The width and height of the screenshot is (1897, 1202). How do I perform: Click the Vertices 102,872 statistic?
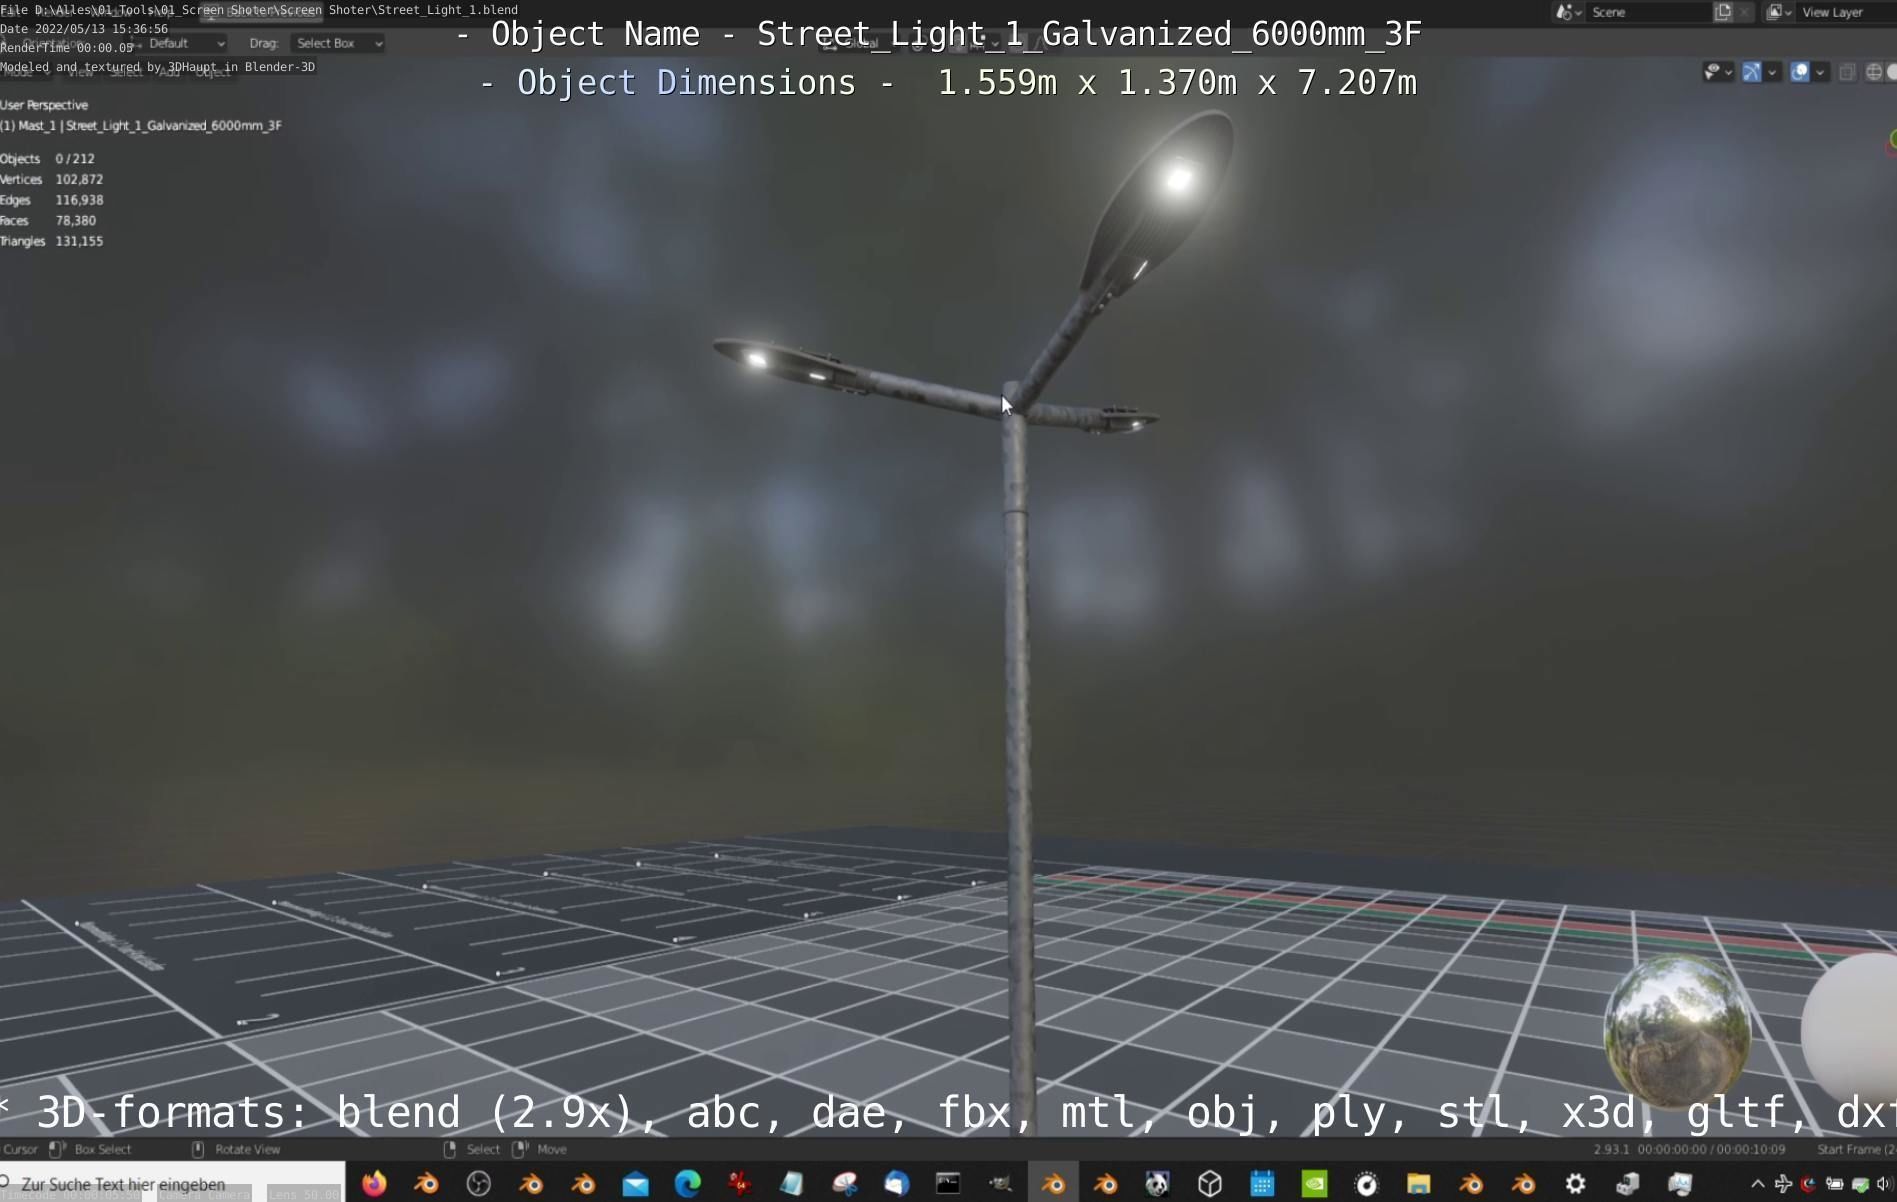point(52,180)
